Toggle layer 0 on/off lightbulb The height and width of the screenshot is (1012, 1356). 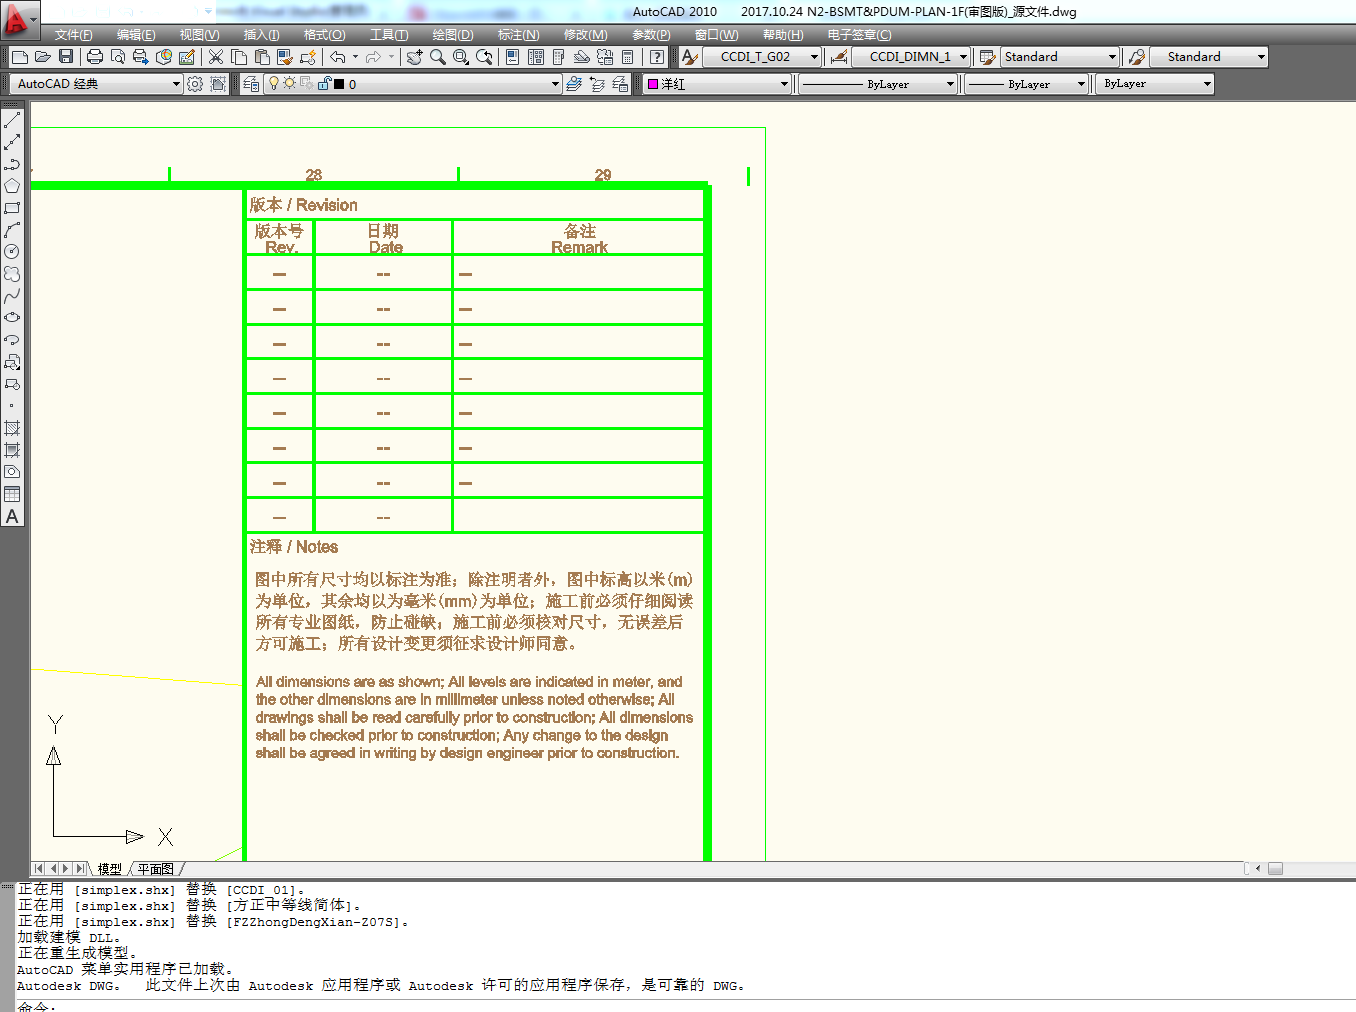pyautogui.click(x=274, y=84)
